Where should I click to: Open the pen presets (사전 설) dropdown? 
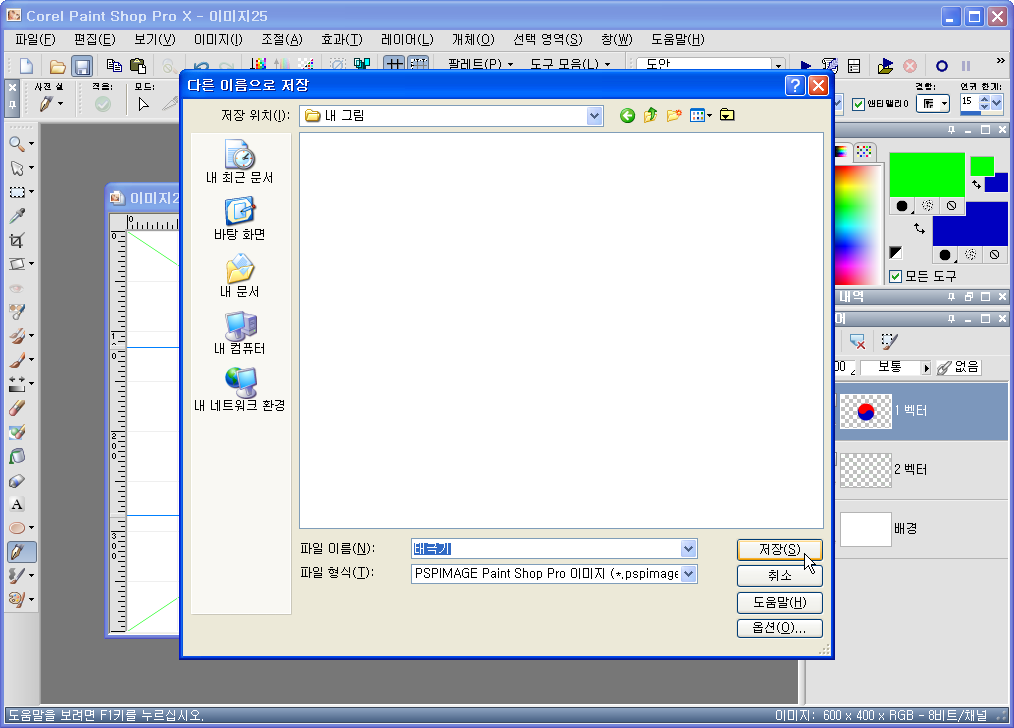[x=51, y=103]
